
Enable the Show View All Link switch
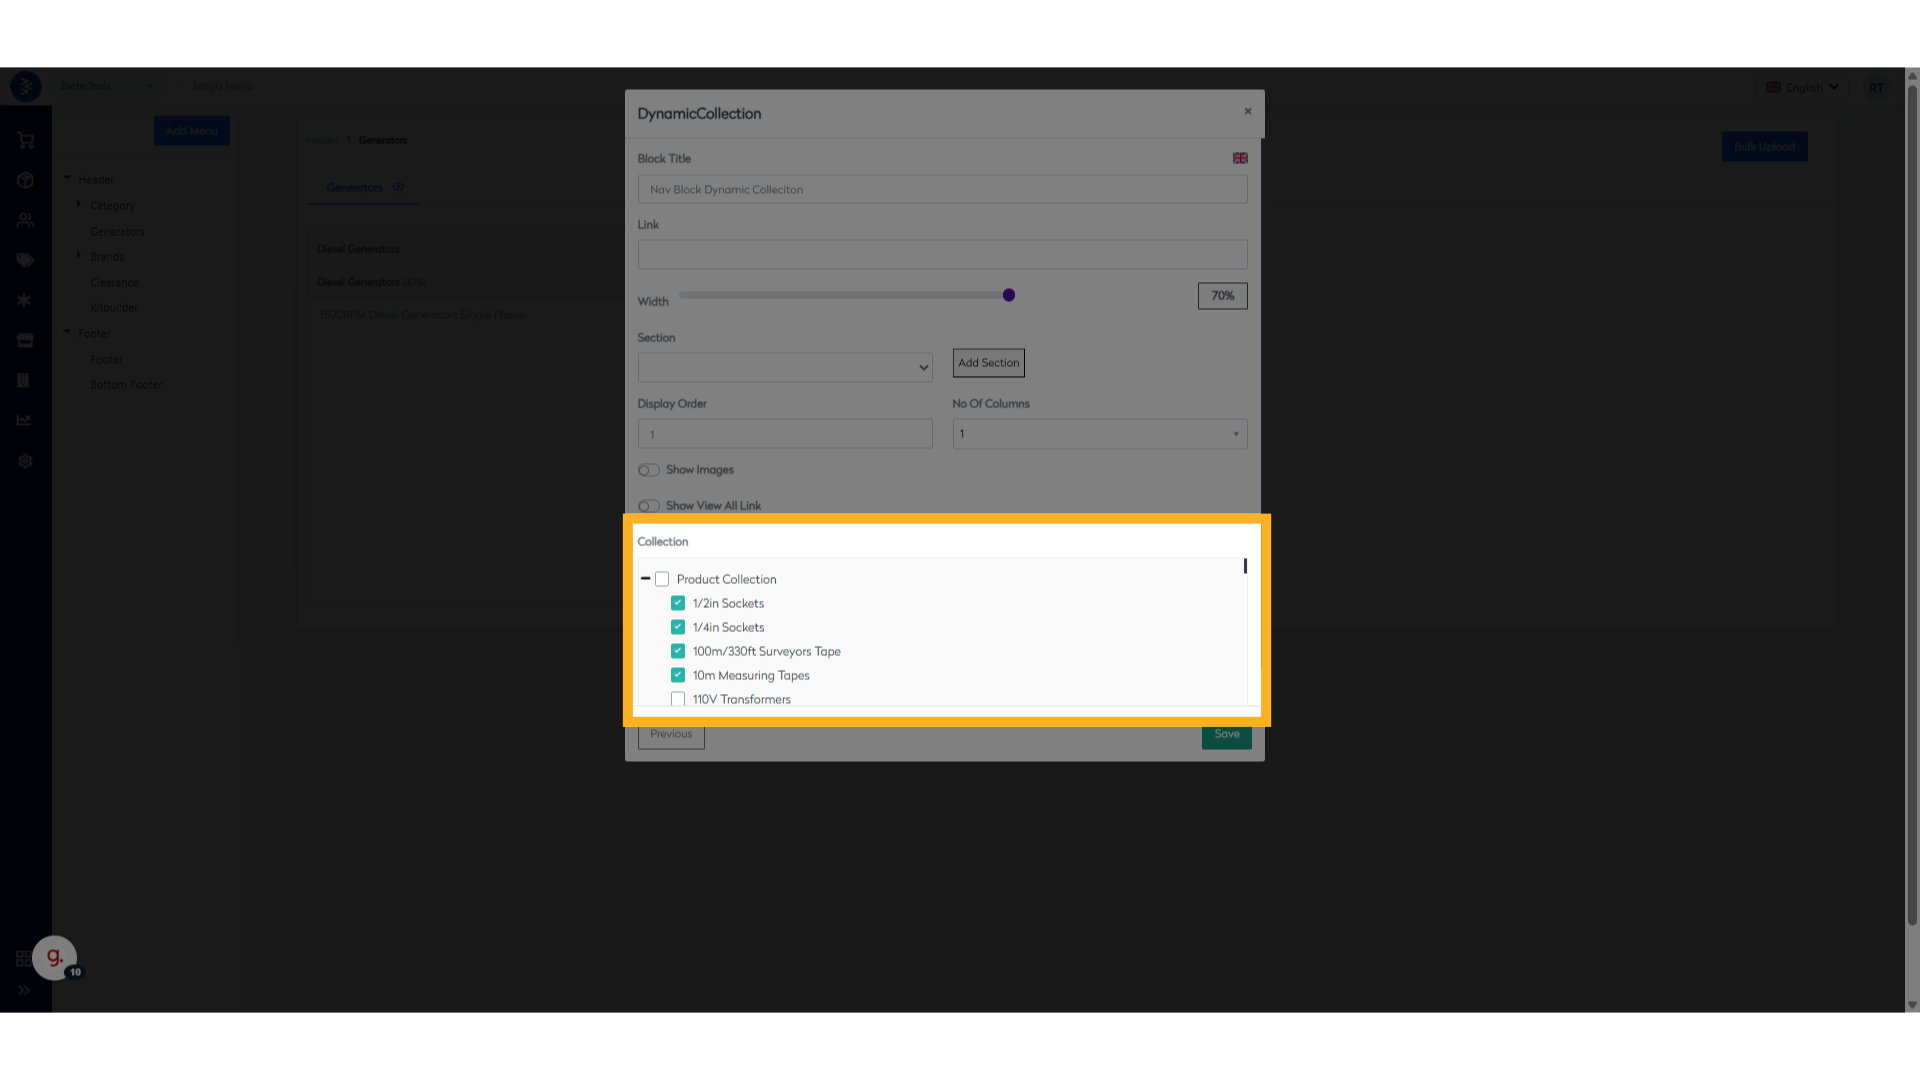649,506
